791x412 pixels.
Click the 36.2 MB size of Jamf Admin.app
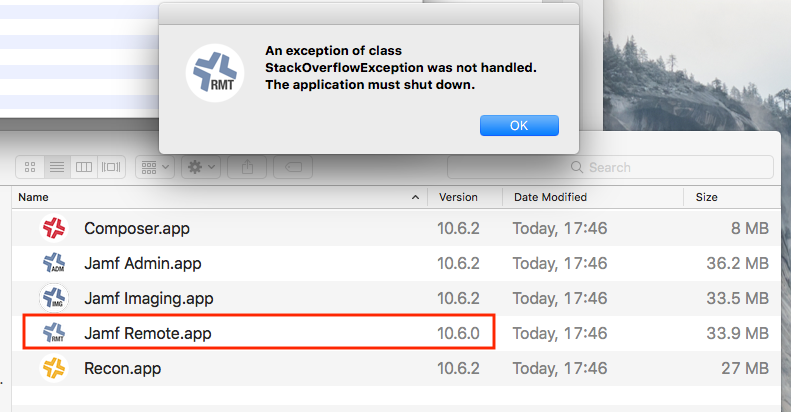(738, 263)
